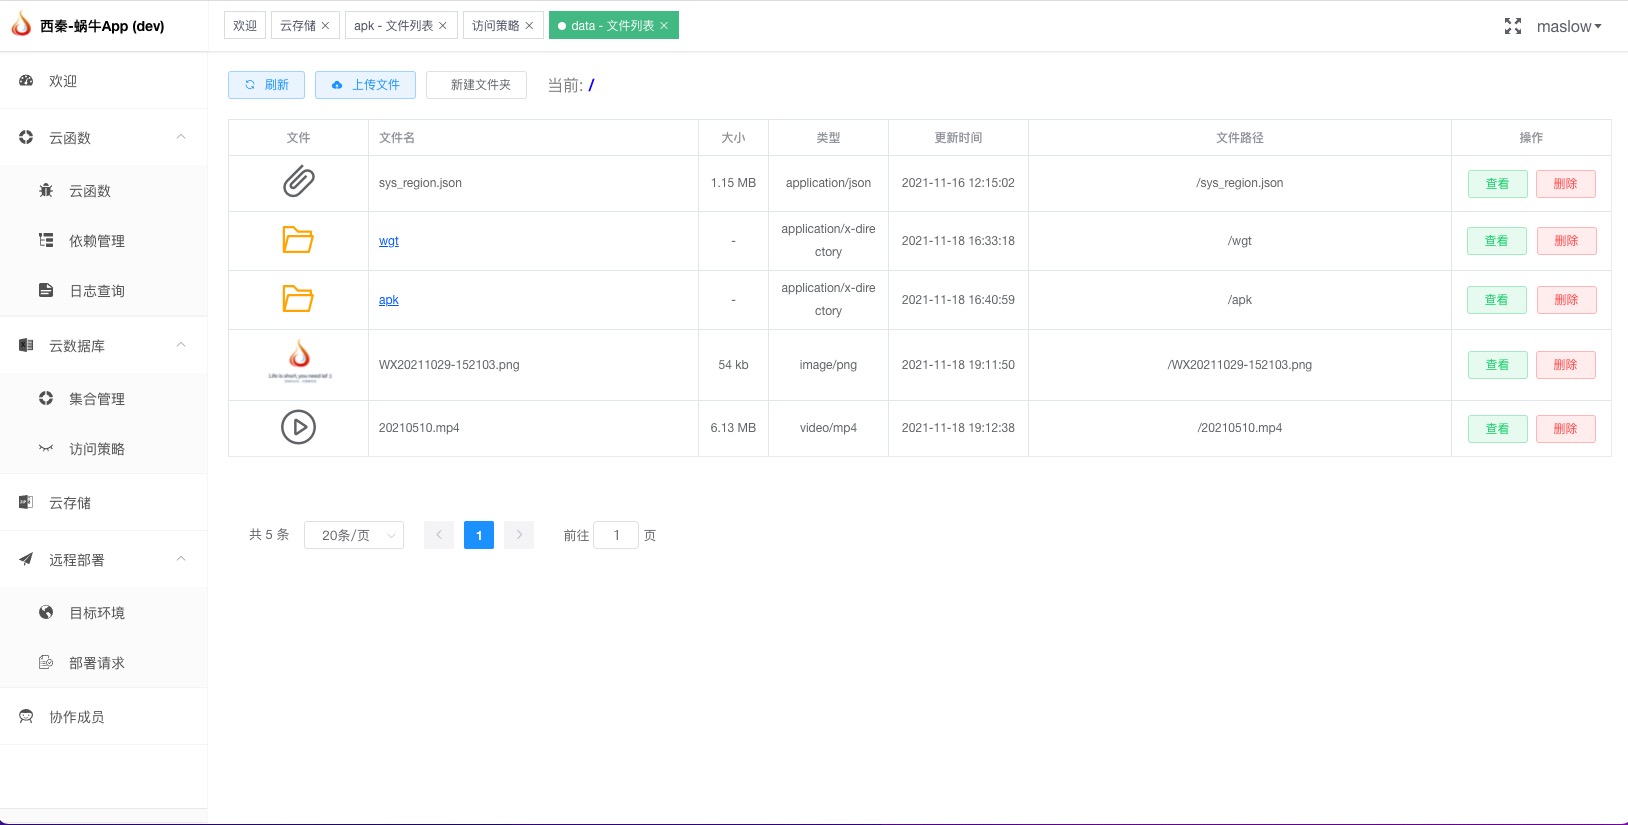Click the log query document icon

click(x=46, y=290)
